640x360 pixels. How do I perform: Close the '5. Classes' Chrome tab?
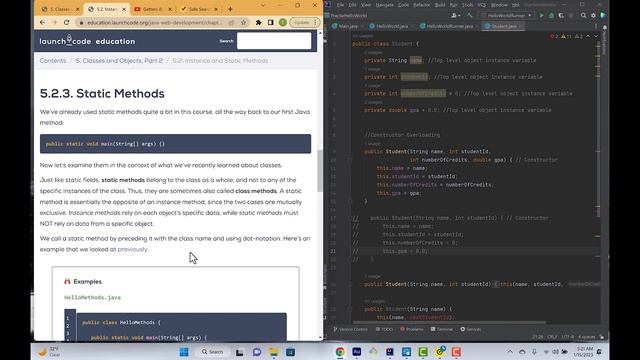click(77, 9)
